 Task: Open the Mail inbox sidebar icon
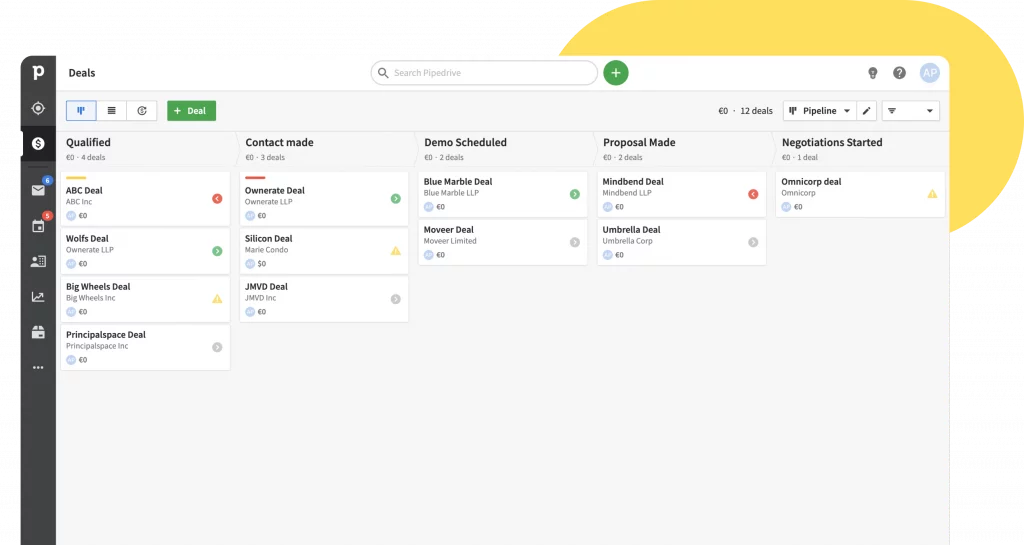(38, 190)
